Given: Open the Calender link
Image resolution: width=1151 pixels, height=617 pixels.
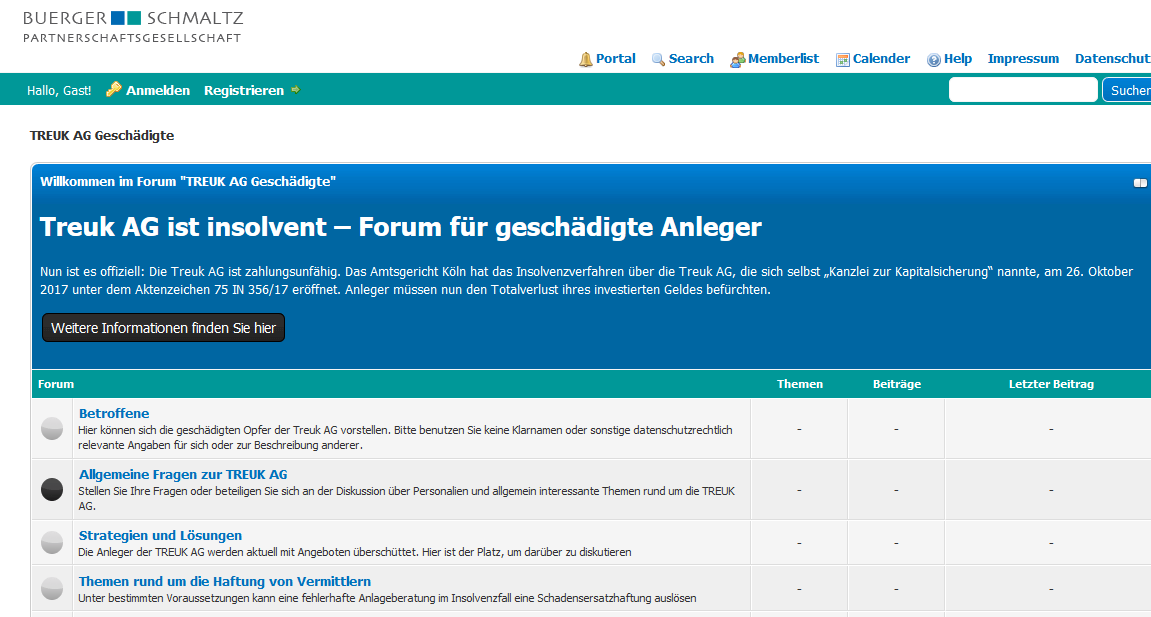Looking at the screenshot, I should (881, 59).
